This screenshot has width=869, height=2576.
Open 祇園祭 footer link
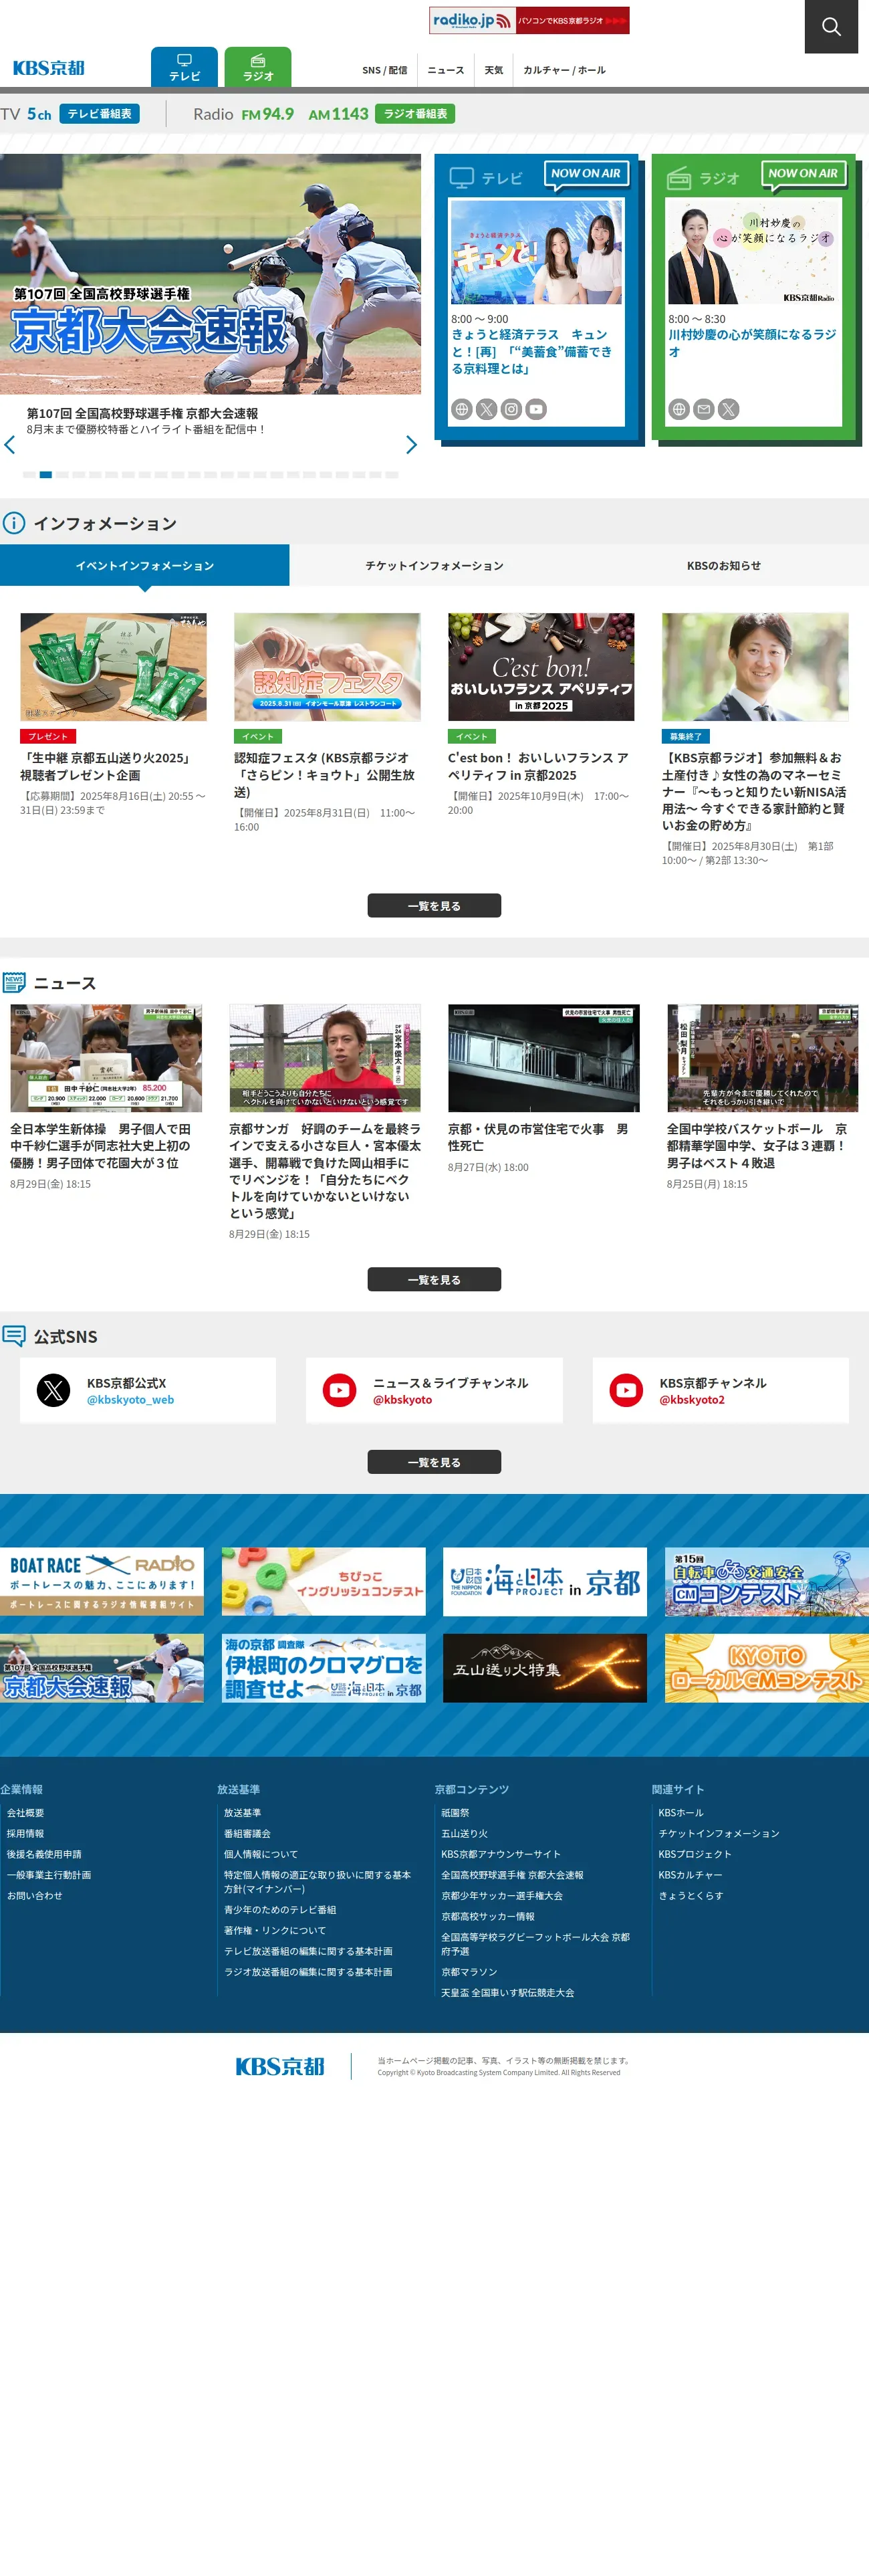pos(455,1813)
